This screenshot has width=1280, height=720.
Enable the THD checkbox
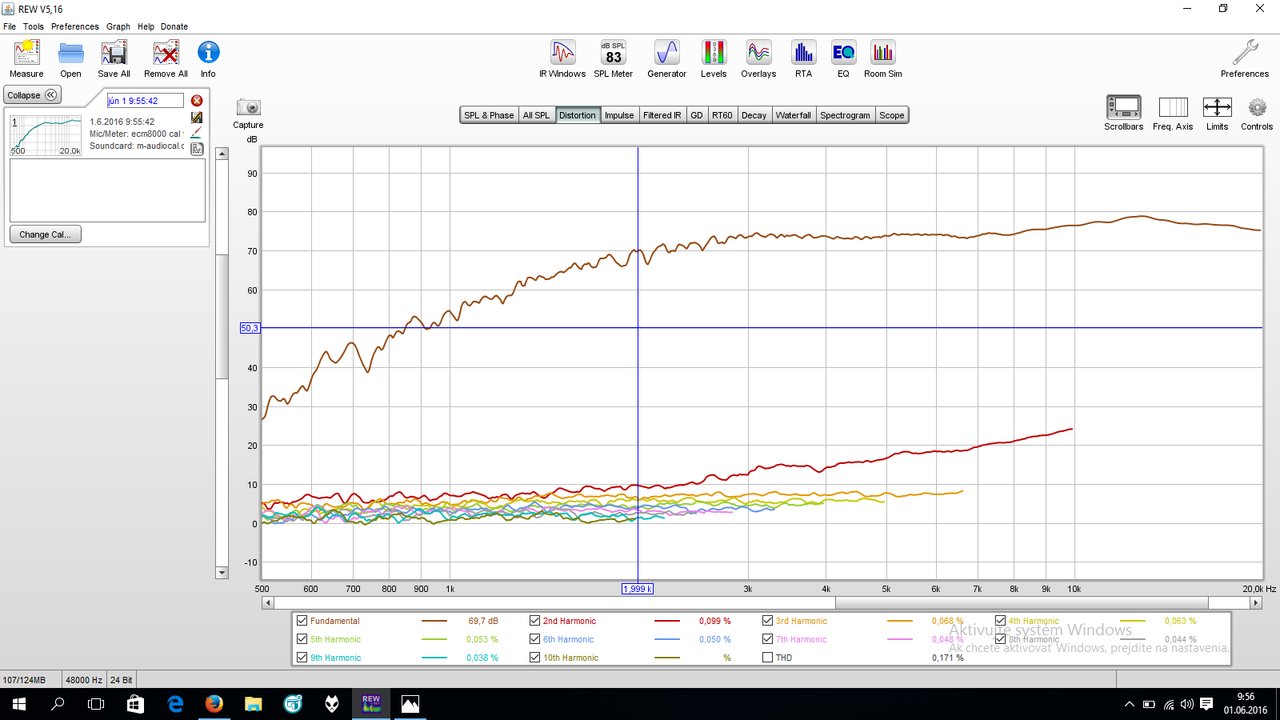(x=768, y=657)
